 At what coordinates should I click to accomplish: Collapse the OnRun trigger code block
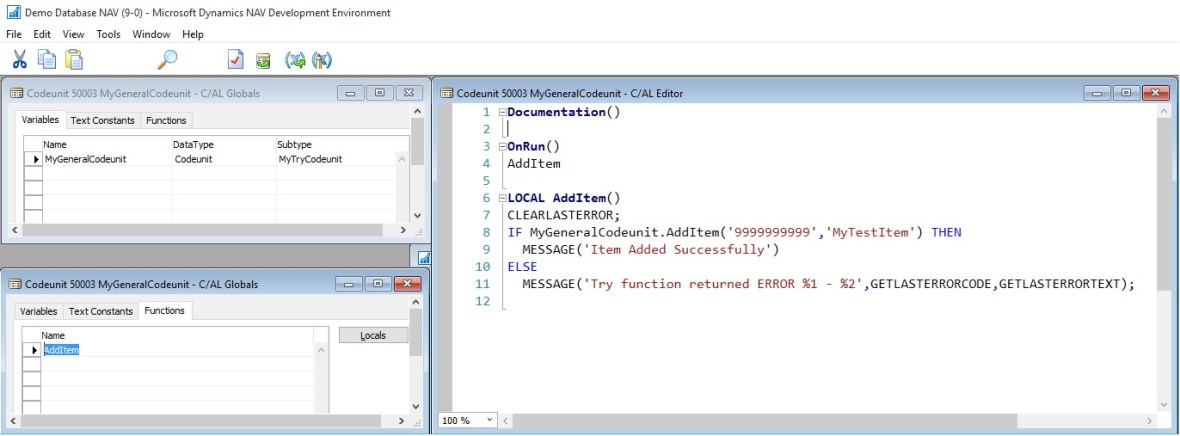click(502, 146)
